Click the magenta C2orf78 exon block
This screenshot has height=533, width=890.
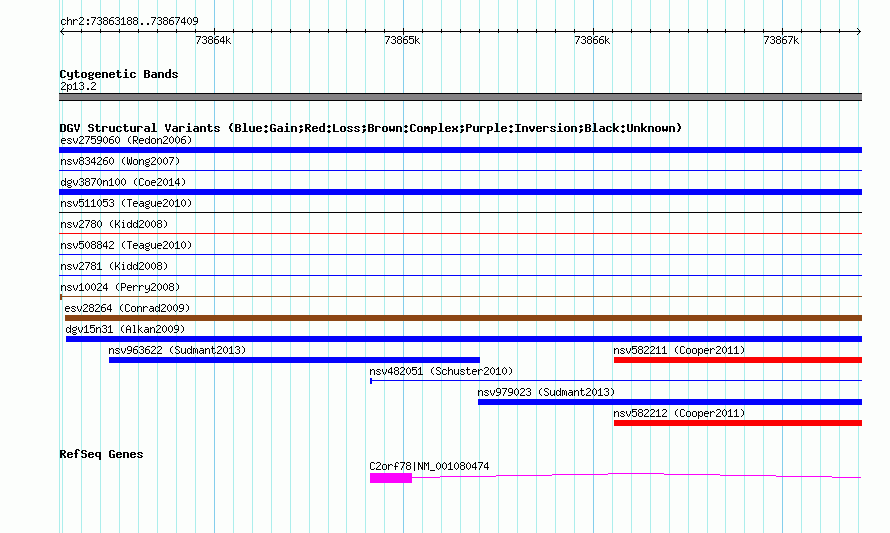coord(391,478)
